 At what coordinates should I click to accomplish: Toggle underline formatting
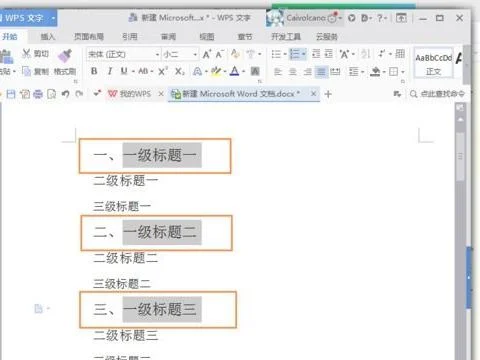coord(124,71)
